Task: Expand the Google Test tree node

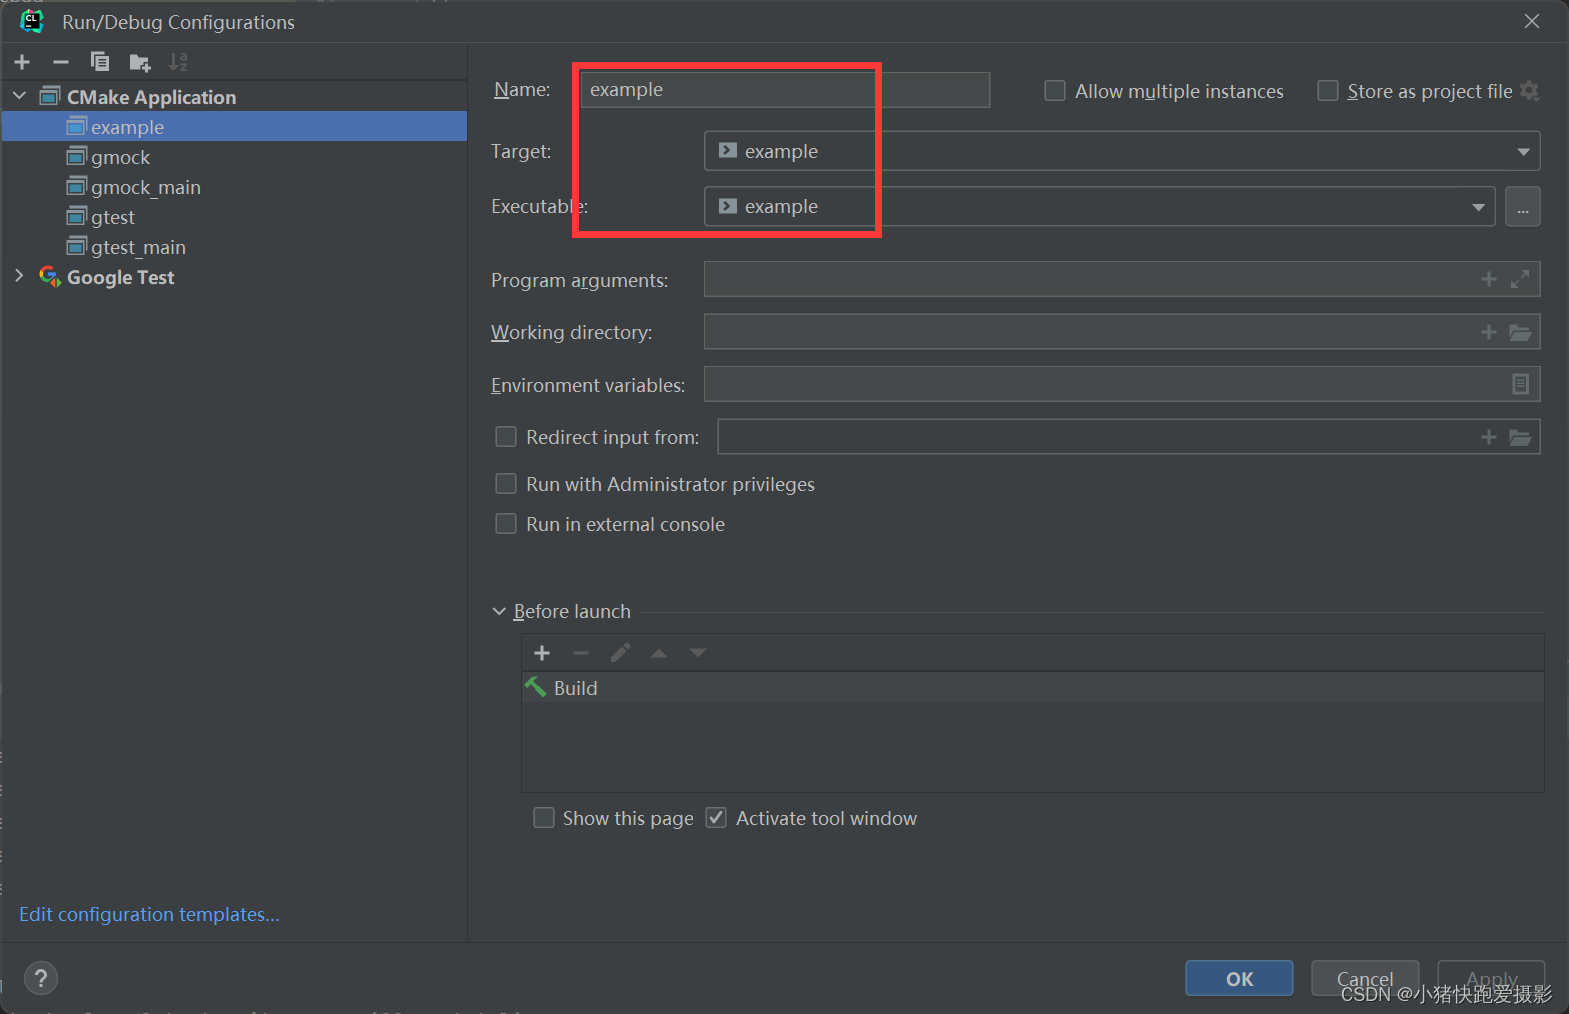Action: click(x=19, y=276)
